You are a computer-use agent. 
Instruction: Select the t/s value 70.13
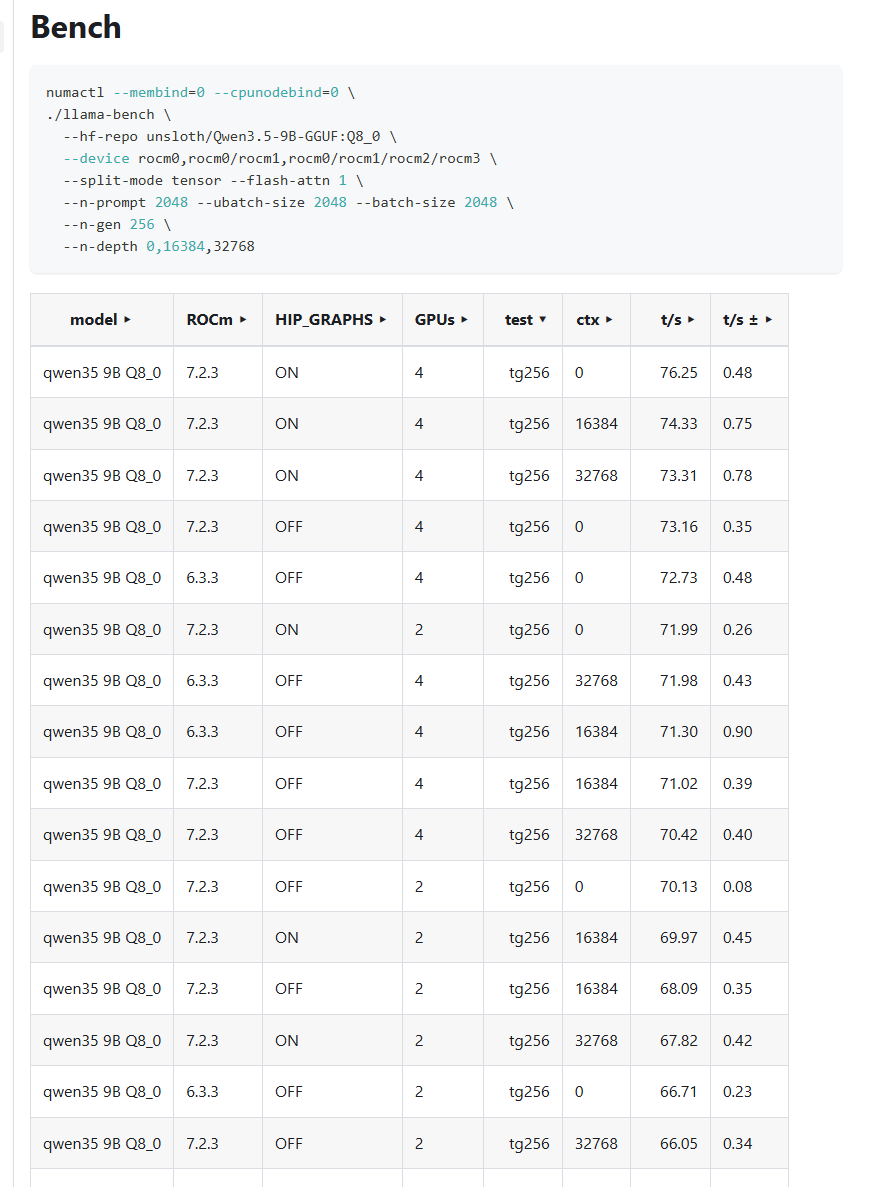(x=679, y=886)
